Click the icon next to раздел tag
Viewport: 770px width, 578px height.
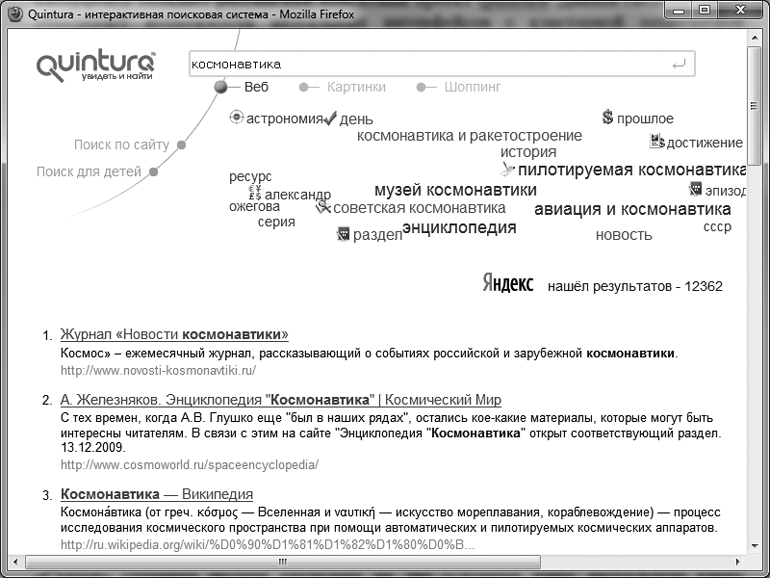click(344, 234)
